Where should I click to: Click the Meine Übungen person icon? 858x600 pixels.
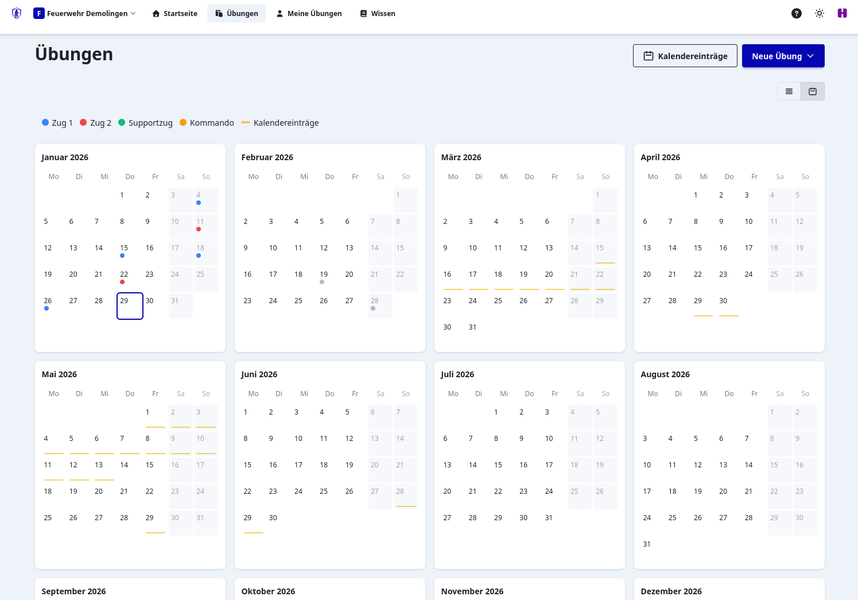(x=282, y=13)
